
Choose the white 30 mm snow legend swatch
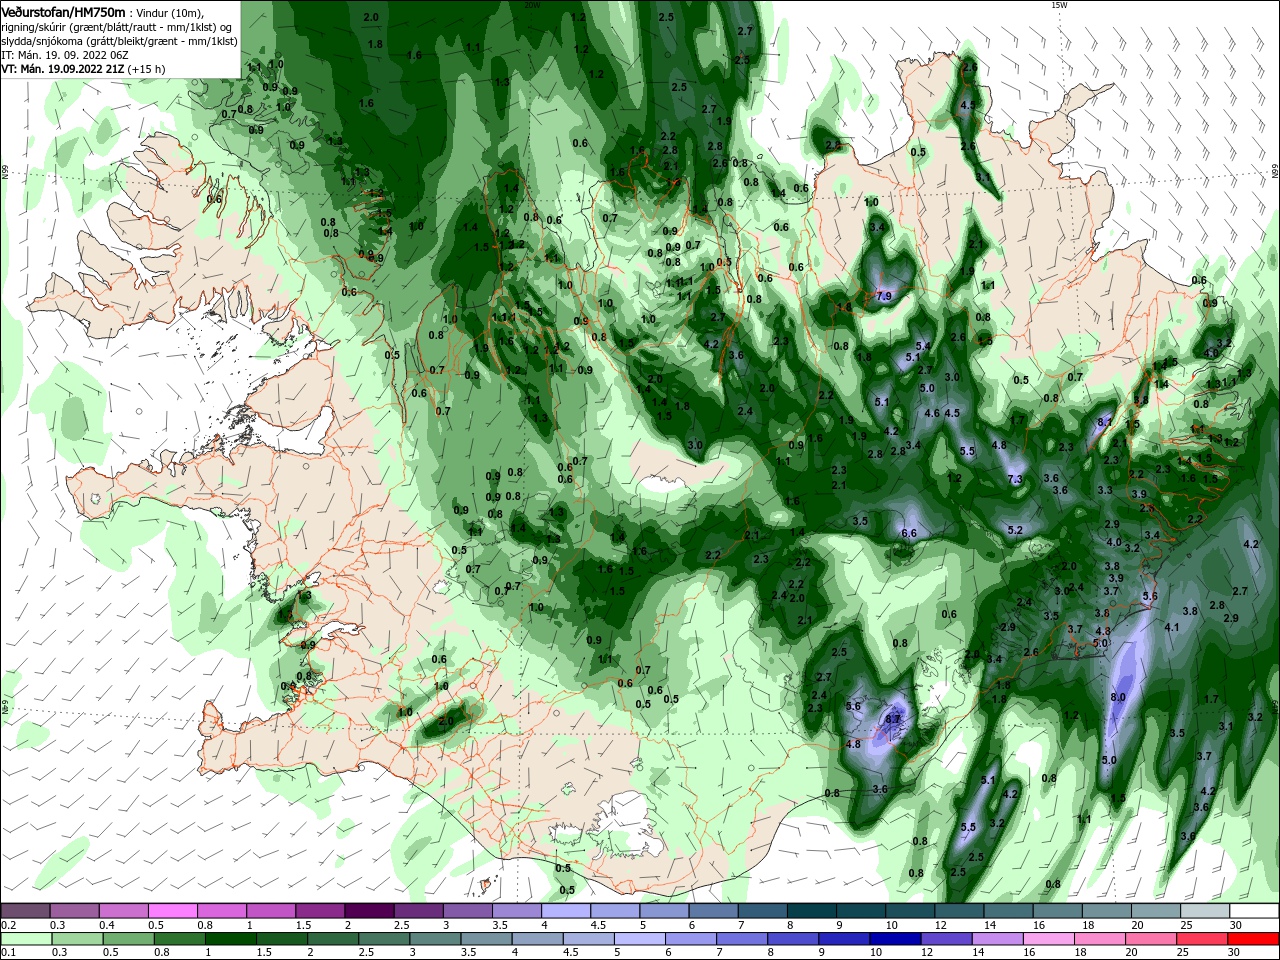coord(1253,911)
